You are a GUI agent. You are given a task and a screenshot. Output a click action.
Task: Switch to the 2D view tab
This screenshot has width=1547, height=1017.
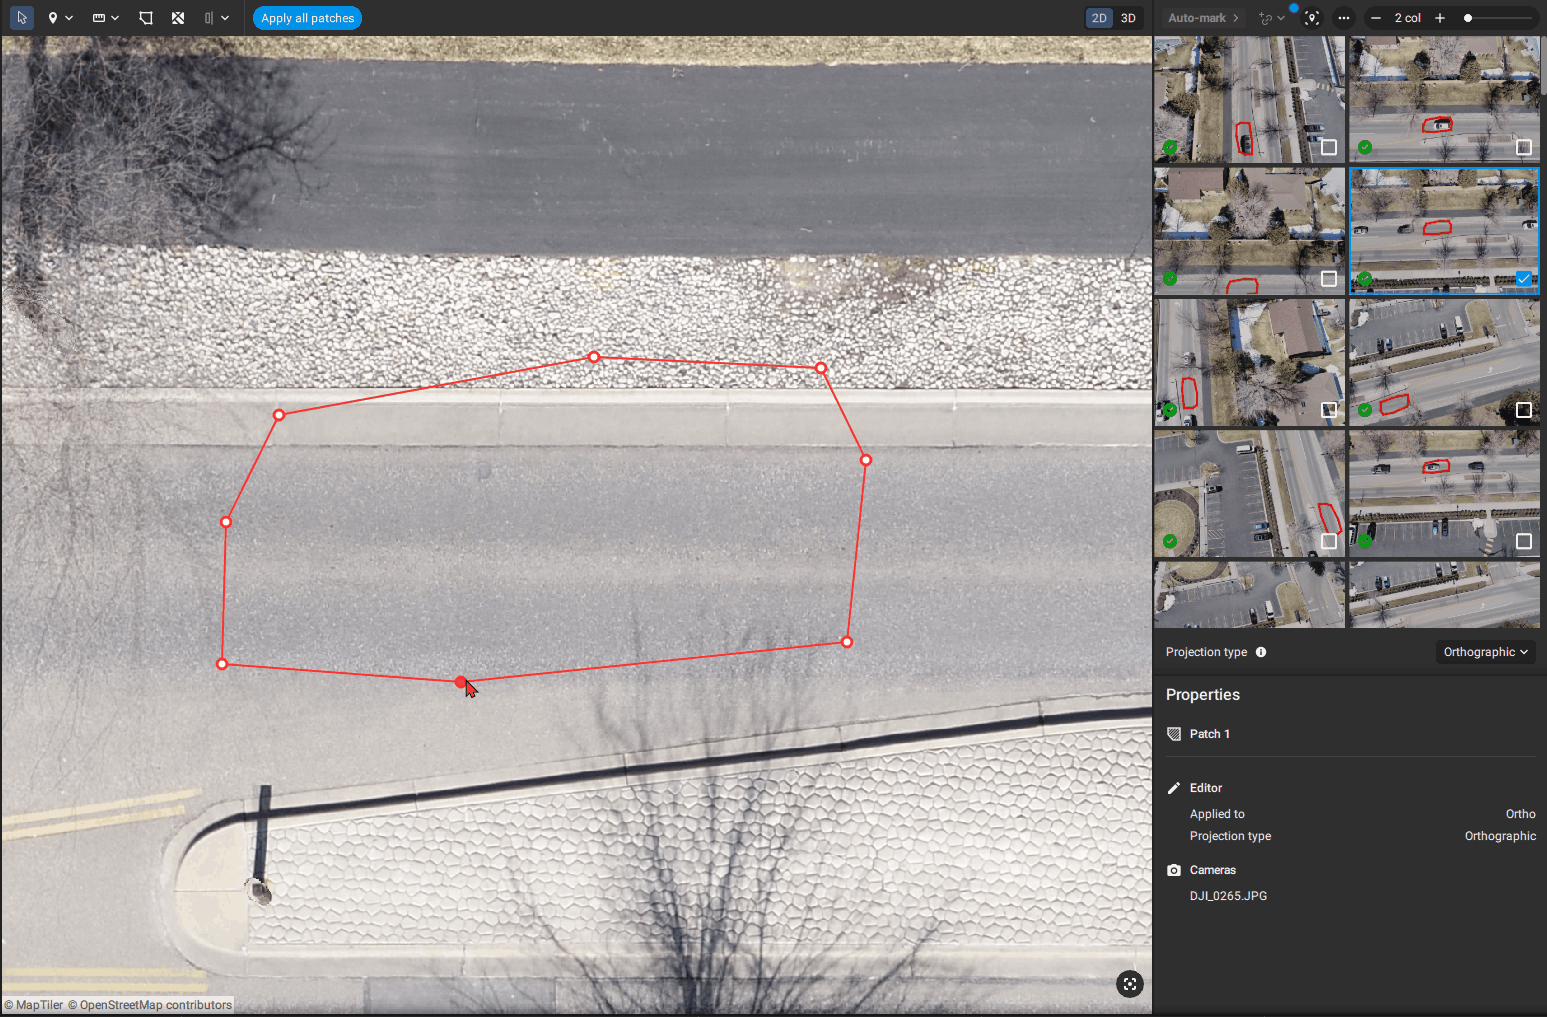click(x=1099, y=18)
